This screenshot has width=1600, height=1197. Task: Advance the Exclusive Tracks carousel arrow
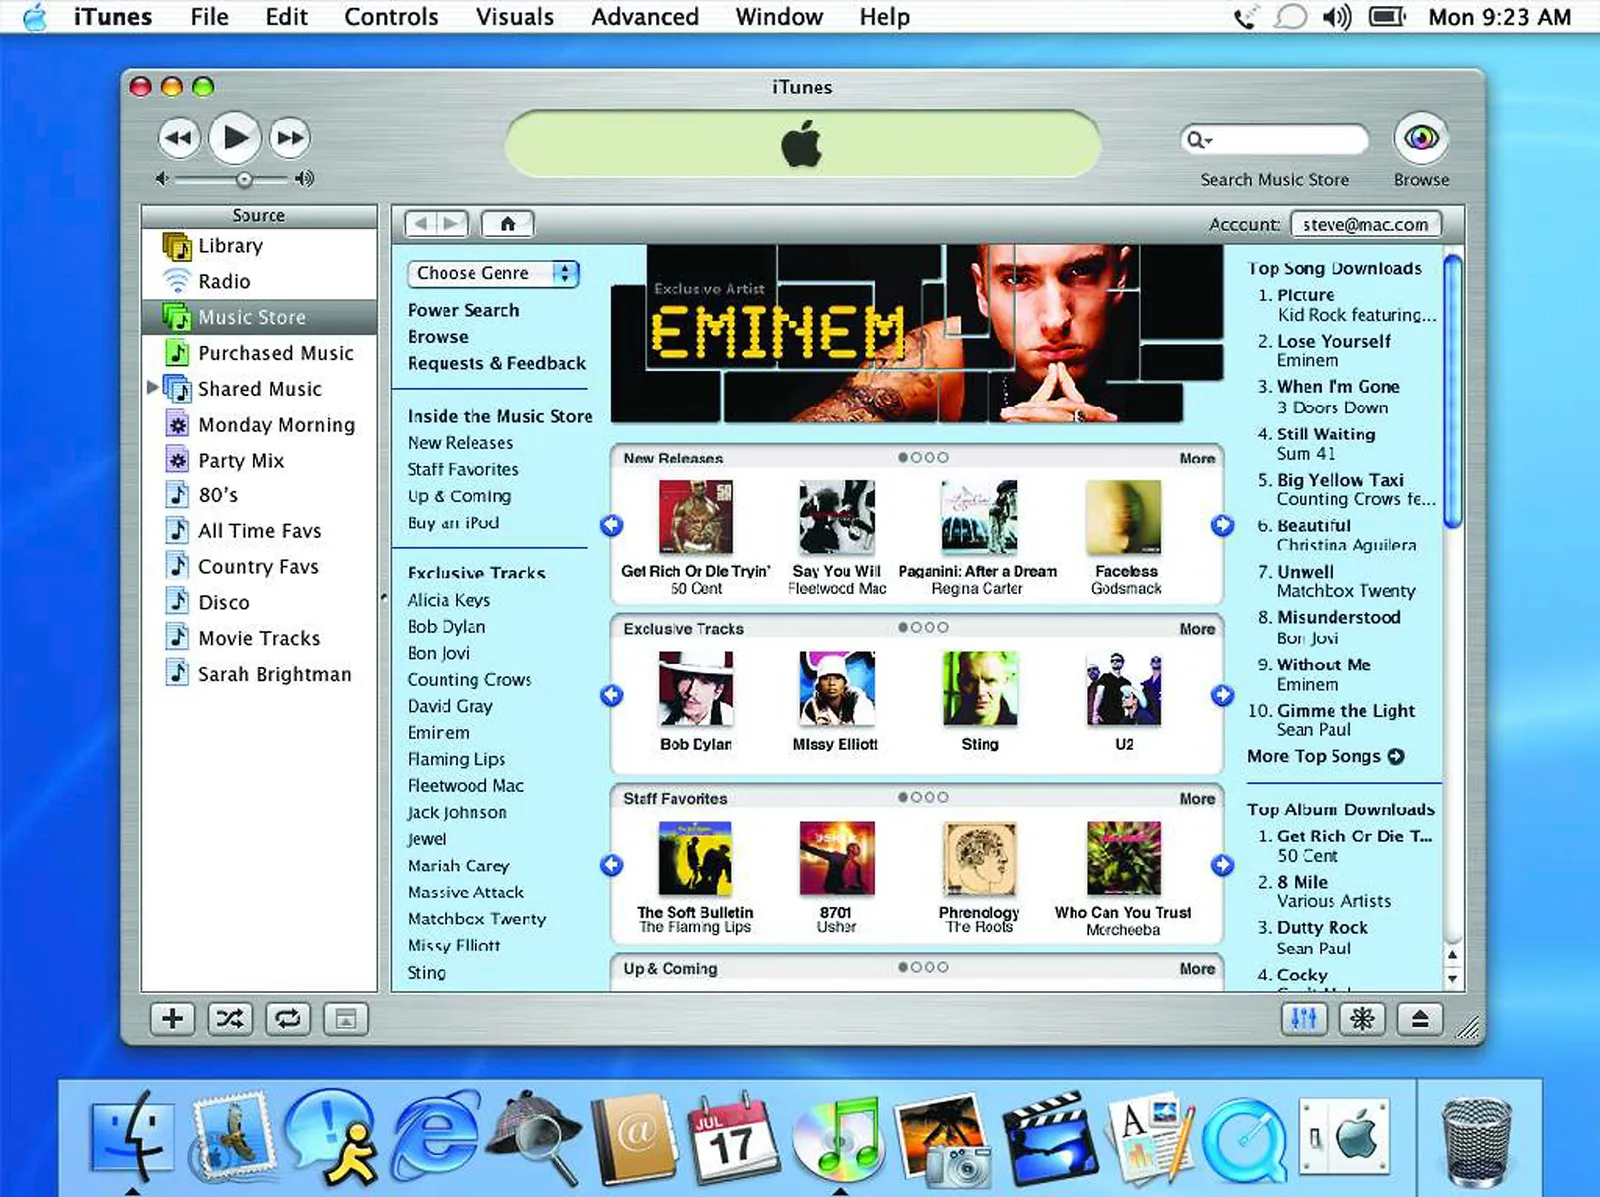(1222, 695)
